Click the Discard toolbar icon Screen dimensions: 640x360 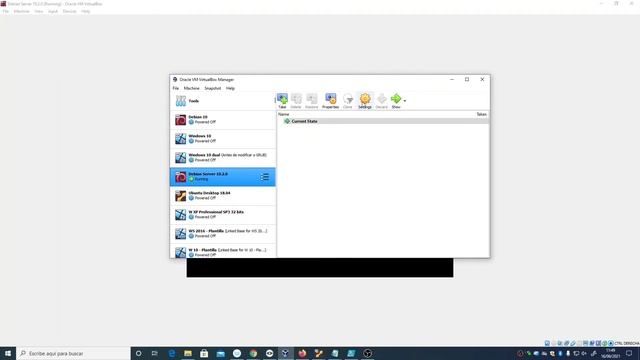pos(382,100)
